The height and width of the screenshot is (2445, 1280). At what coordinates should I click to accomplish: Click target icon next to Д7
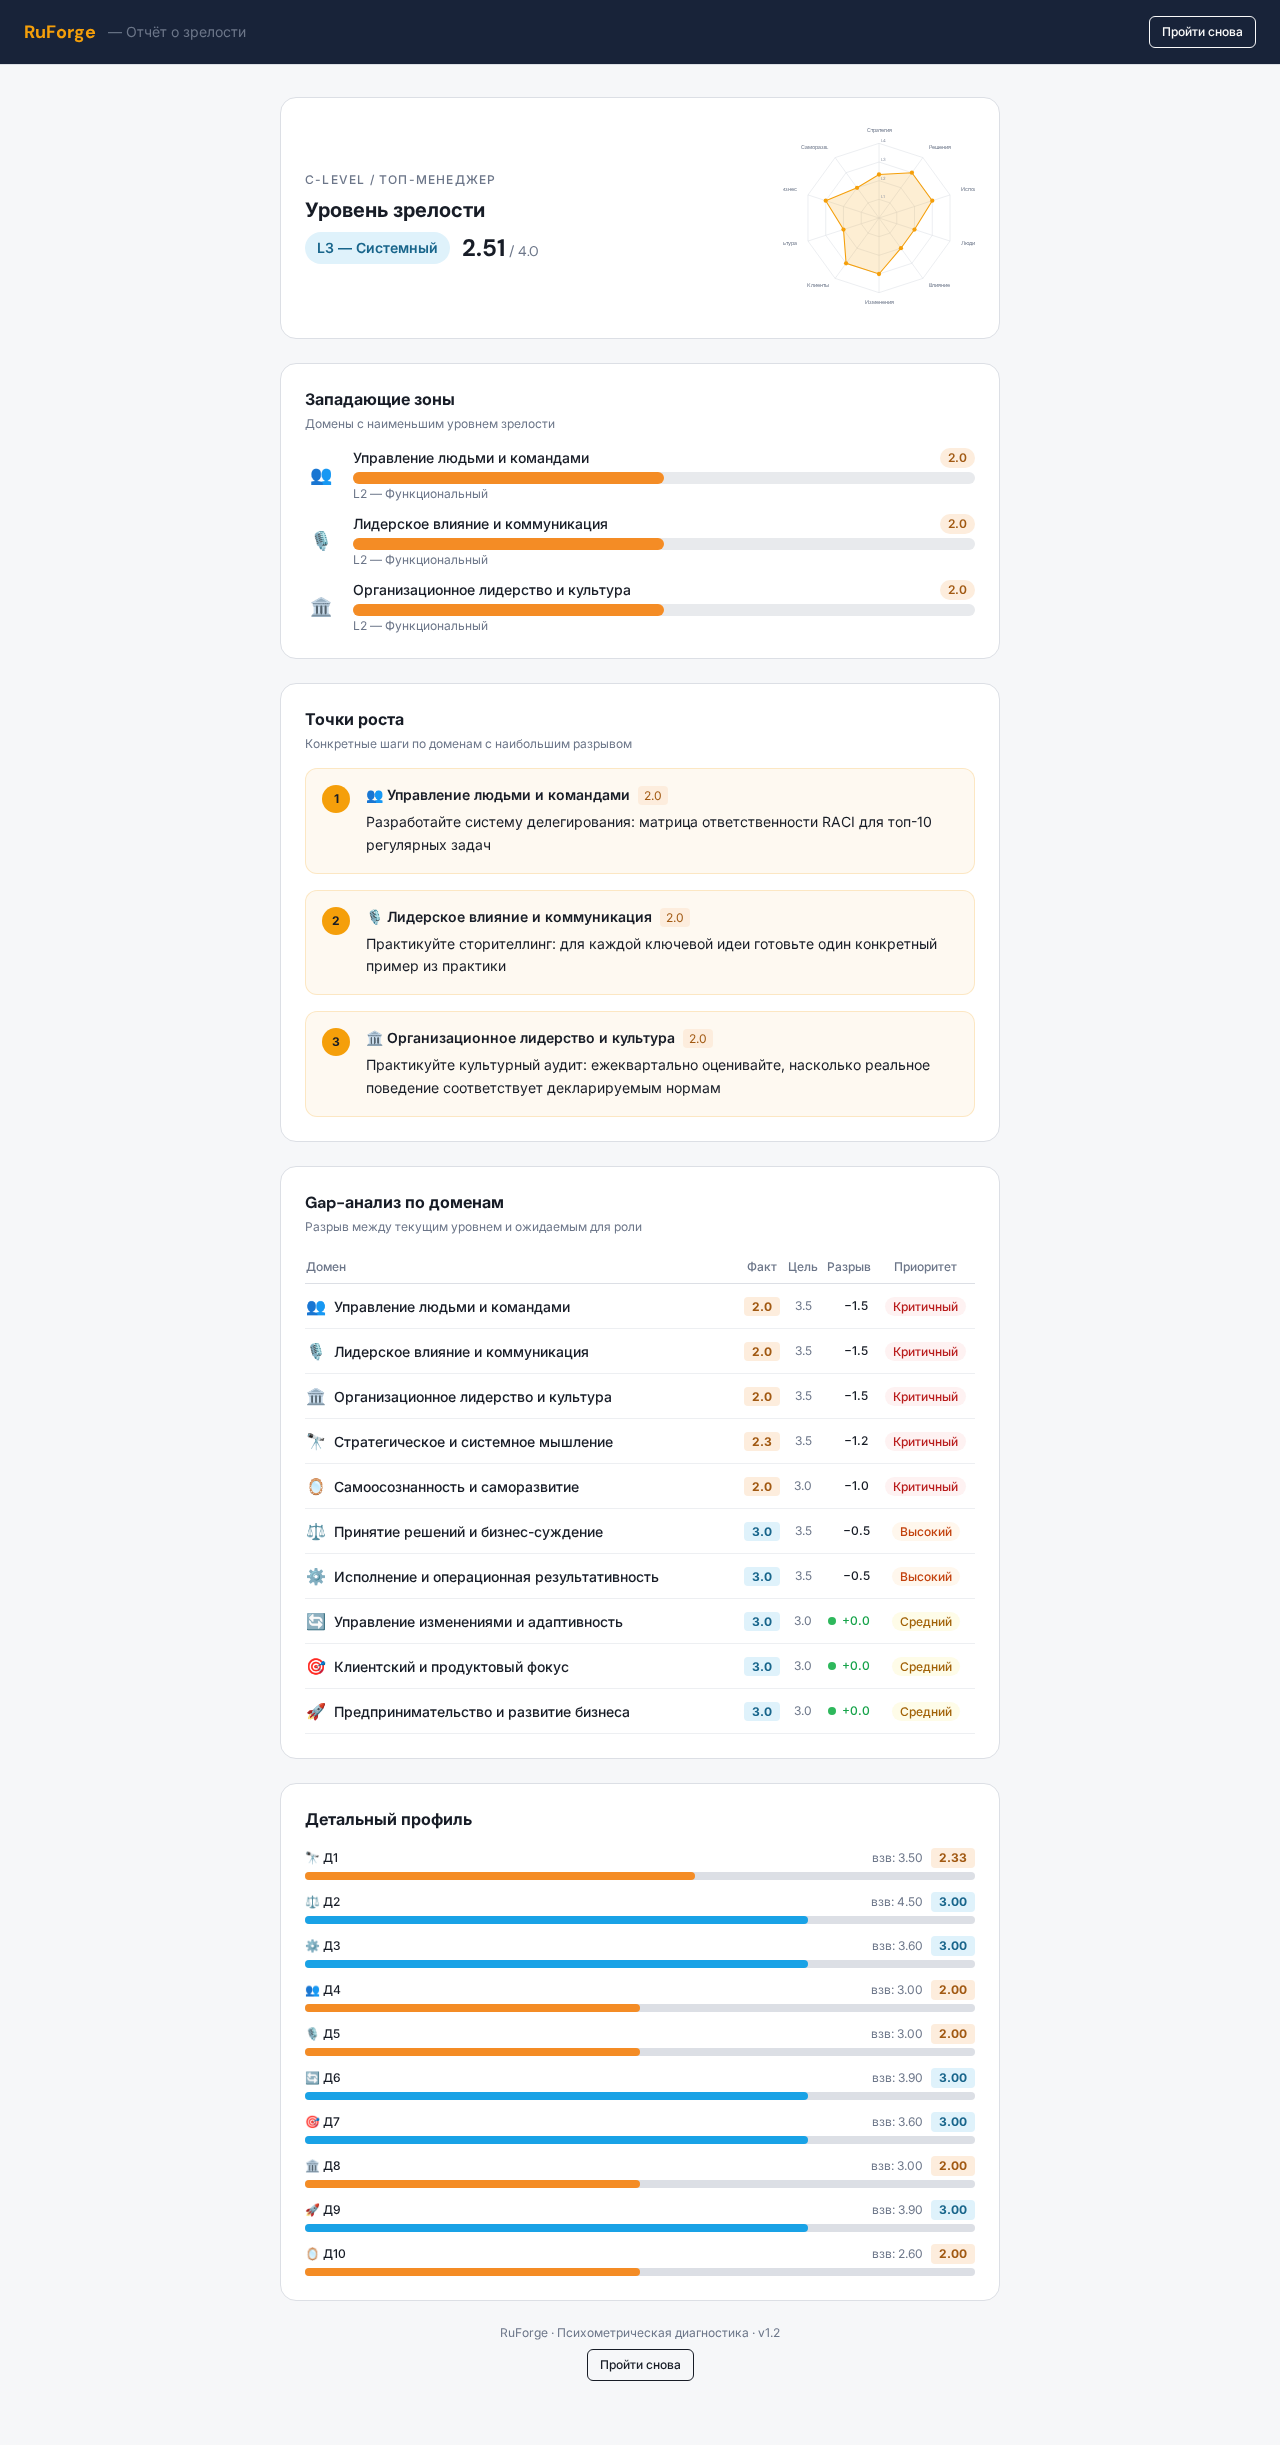click(x=312, y=2122)
